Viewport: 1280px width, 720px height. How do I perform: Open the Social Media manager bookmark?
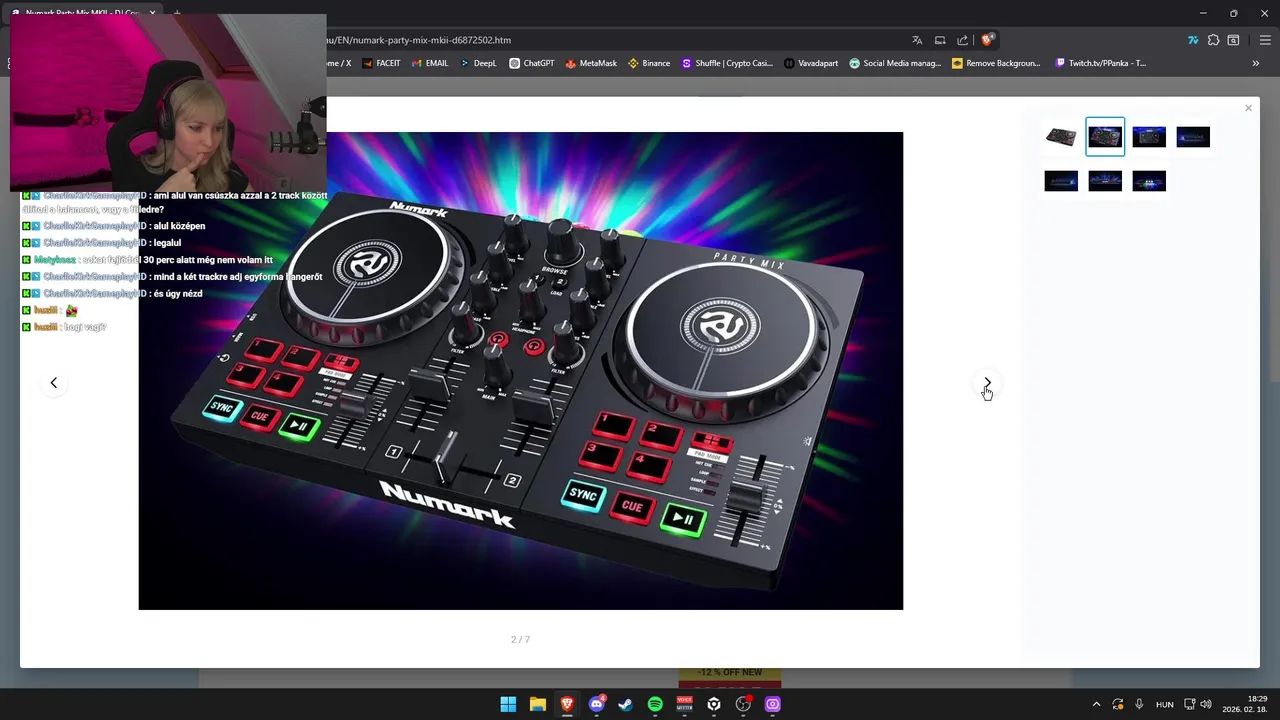(895, 63)
